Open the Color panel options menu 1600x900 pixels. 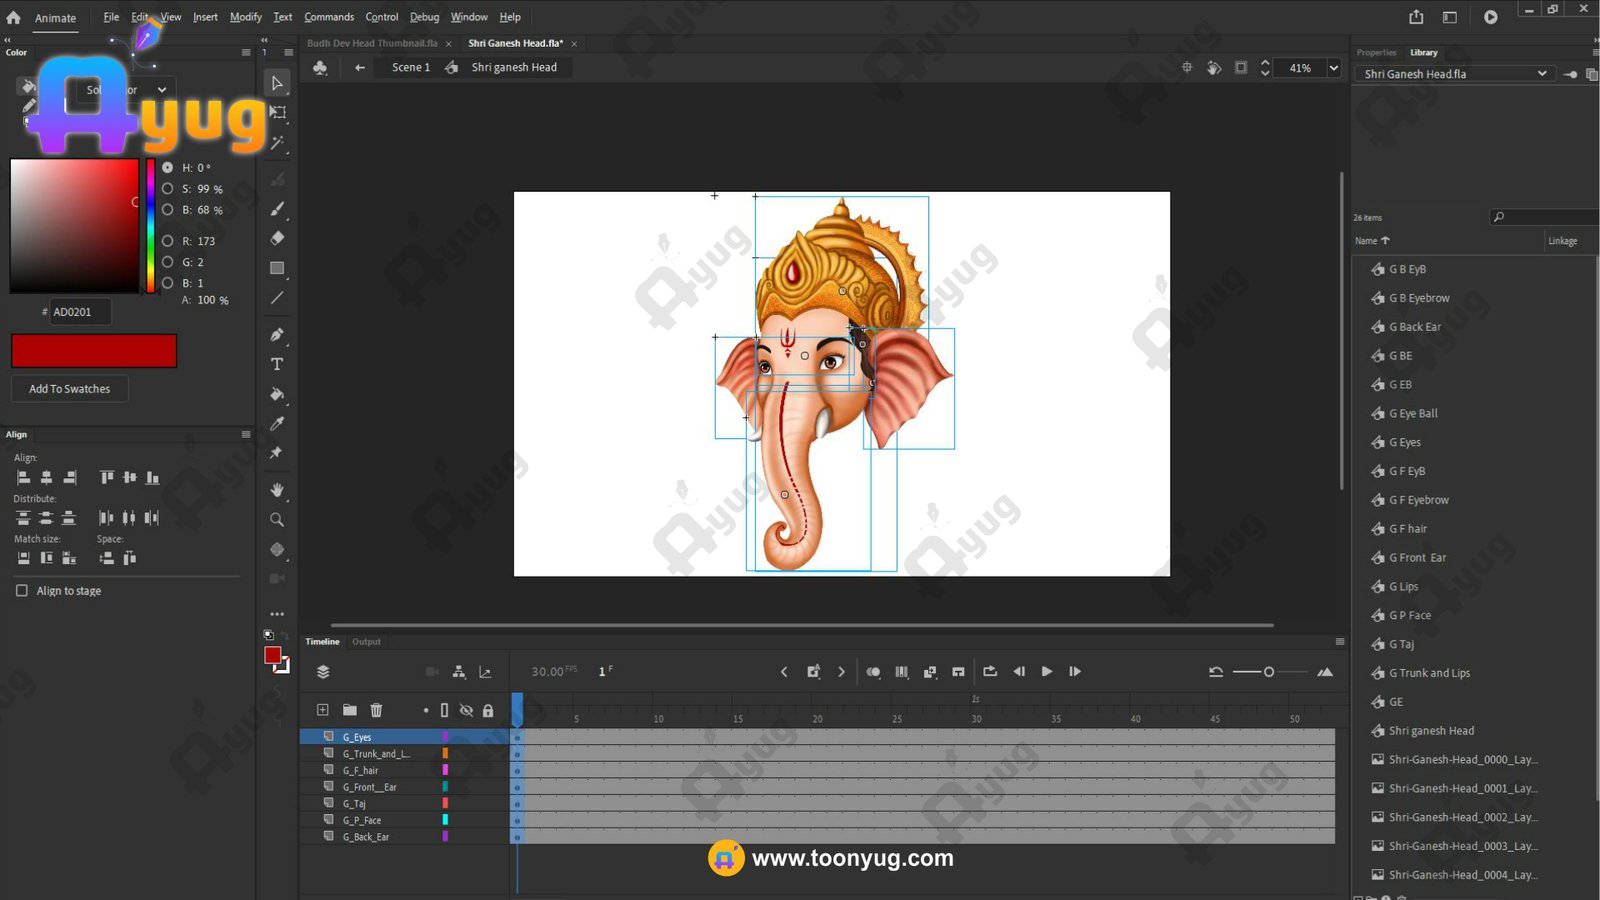tap(246, 52)
